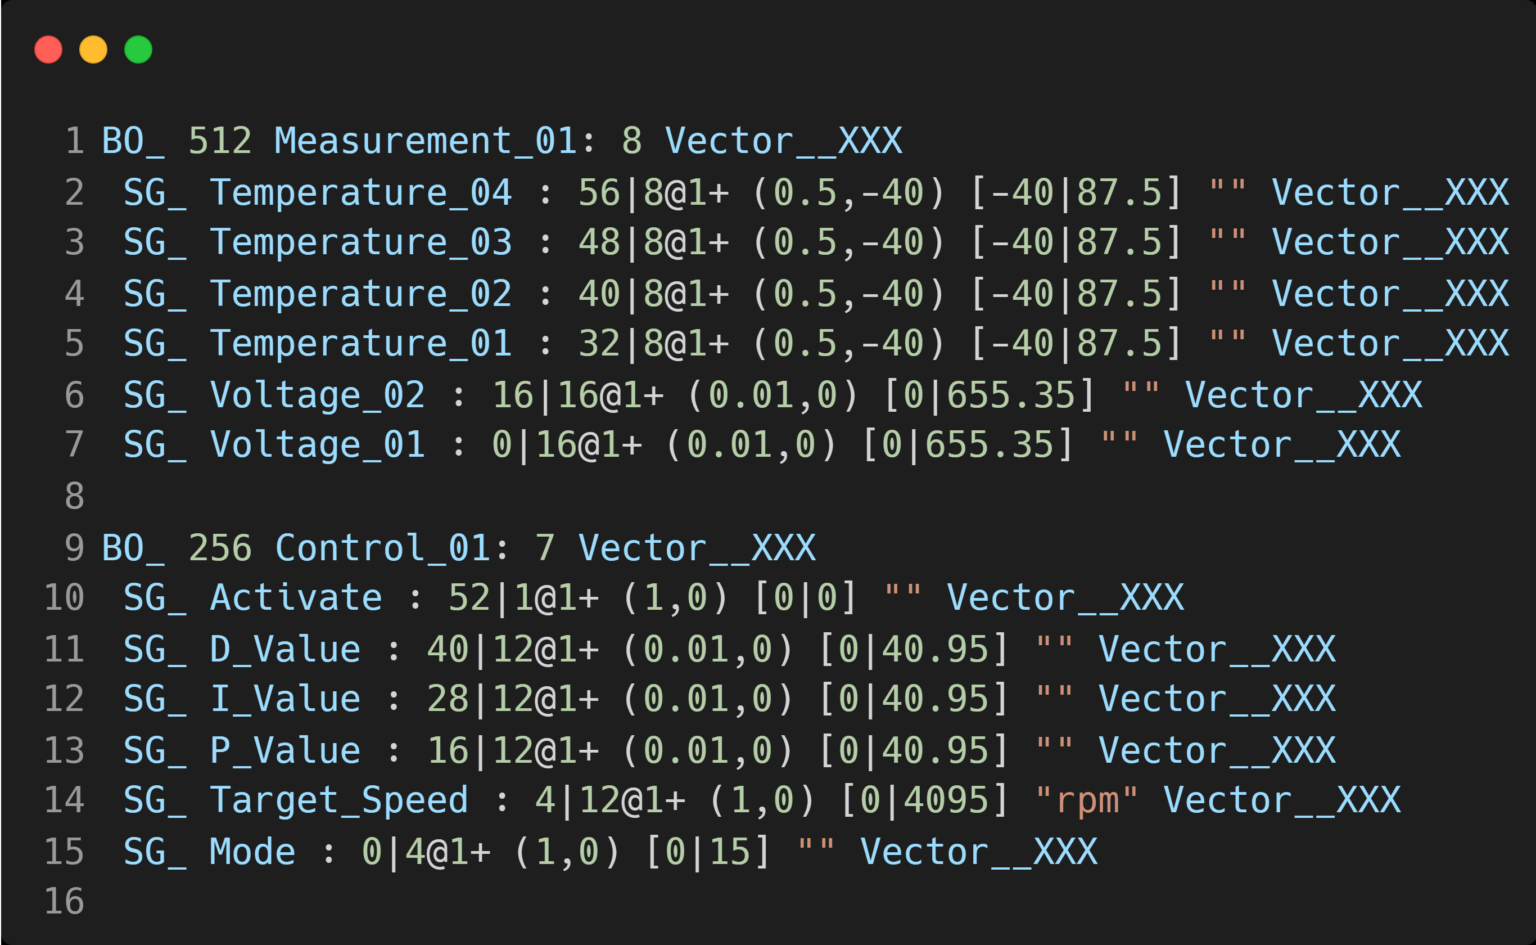Image resolution: width=1536 pixels, height=945 pixels.
Task: Click the "rpm" unit string
Action: pos(1087,800)
